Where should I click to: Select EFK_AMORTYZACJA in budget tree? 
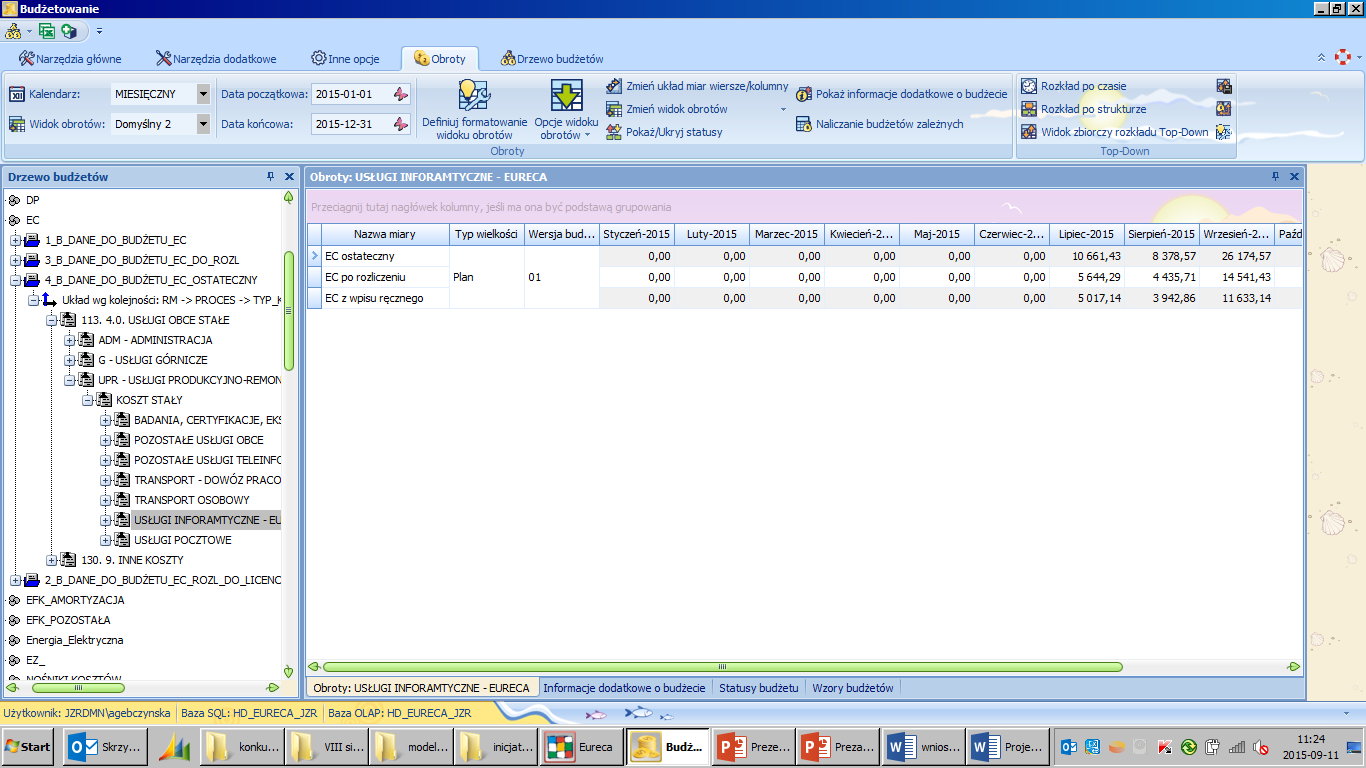75,600
